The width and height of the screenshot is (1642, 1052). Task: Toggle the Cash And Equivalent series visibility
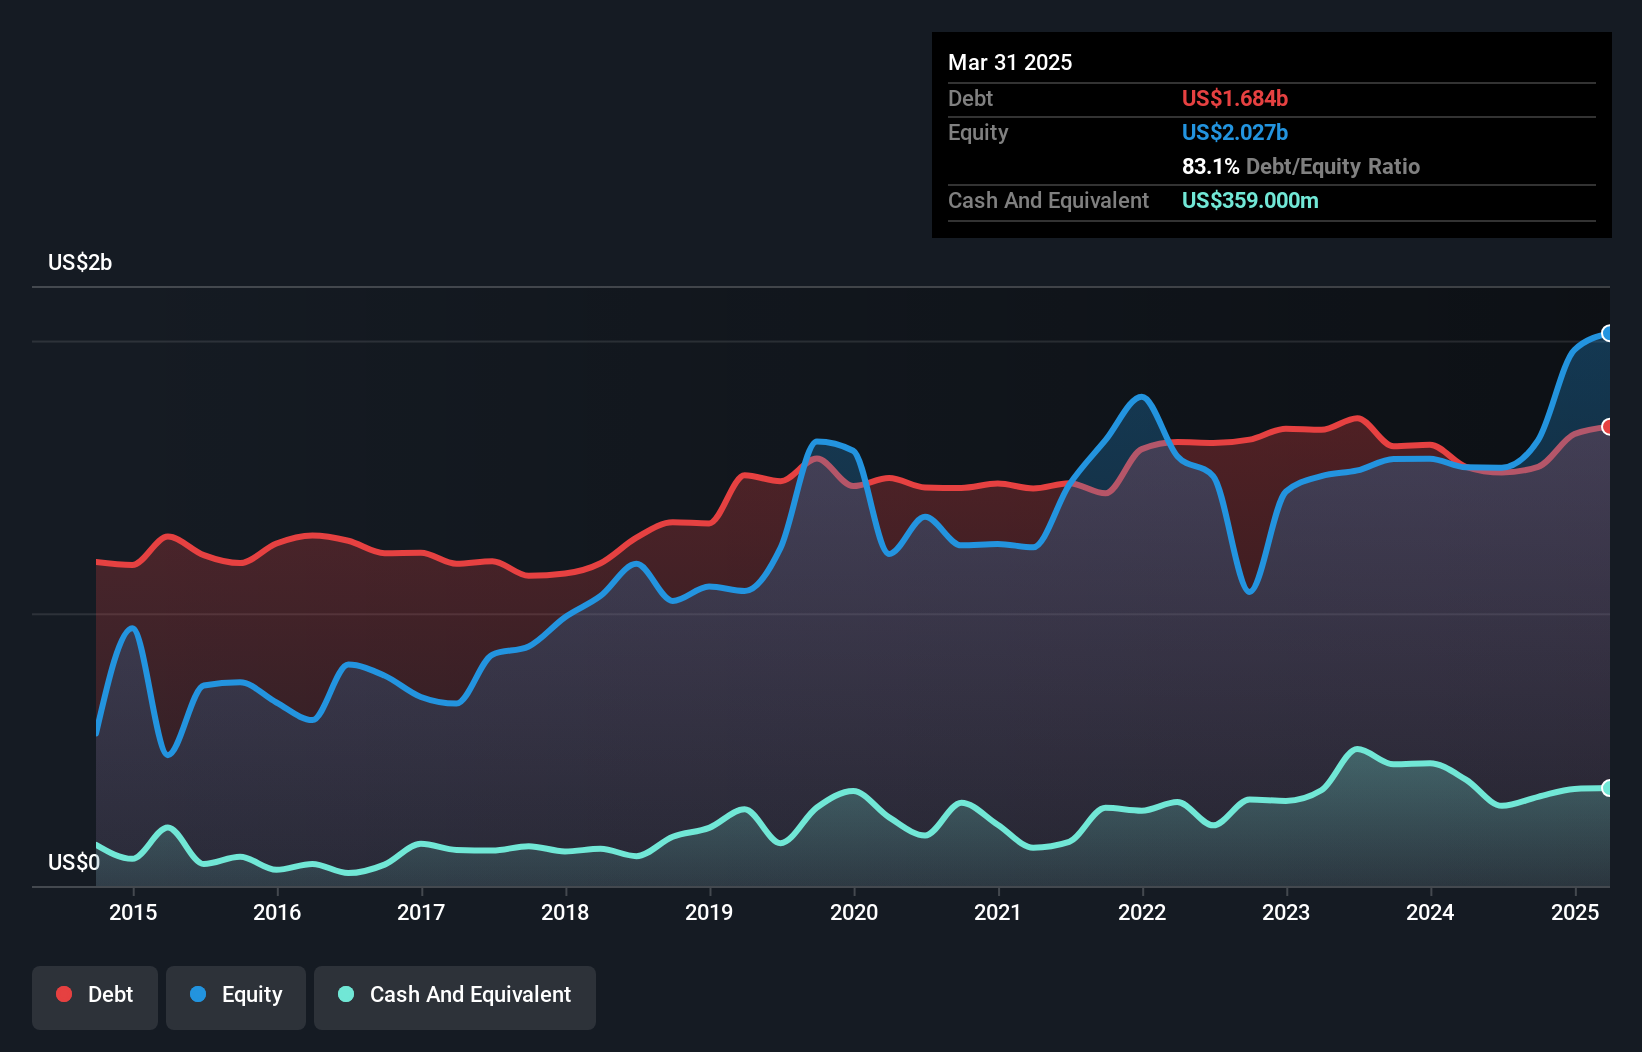click(x=454, y=996)
